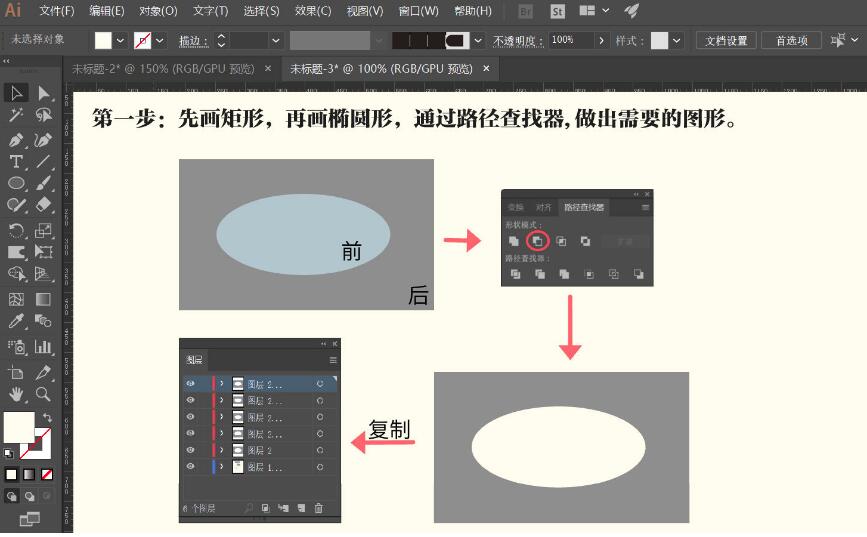The image size is (867, 537).
Task: Click the trash icon in layers panel
Action: point(319,509)
